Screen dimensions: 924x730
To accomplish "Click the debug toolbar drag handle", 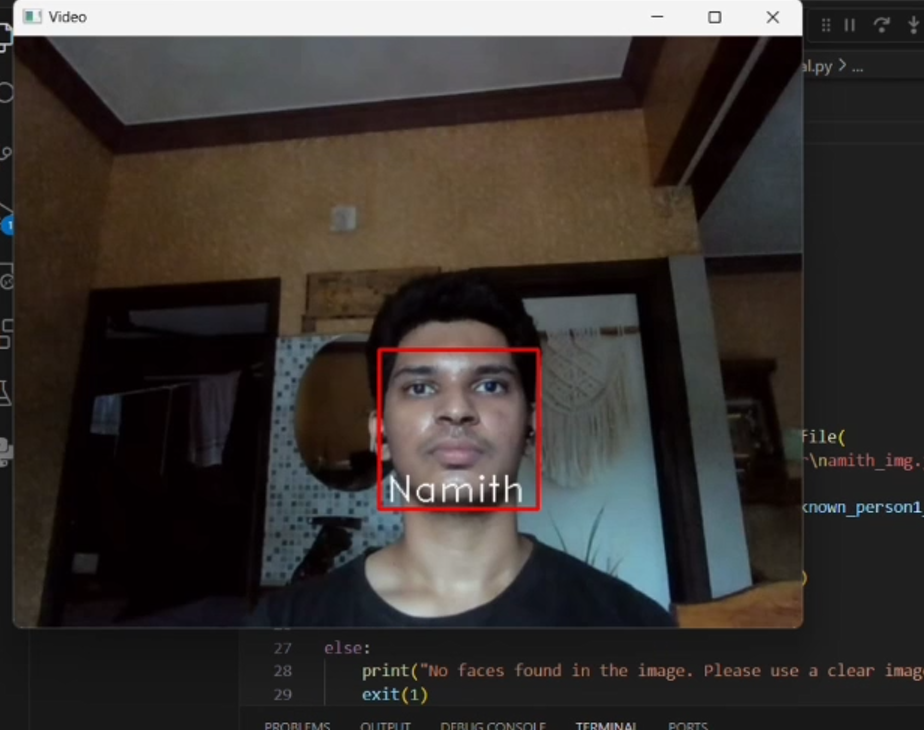I will click(825, 25).
